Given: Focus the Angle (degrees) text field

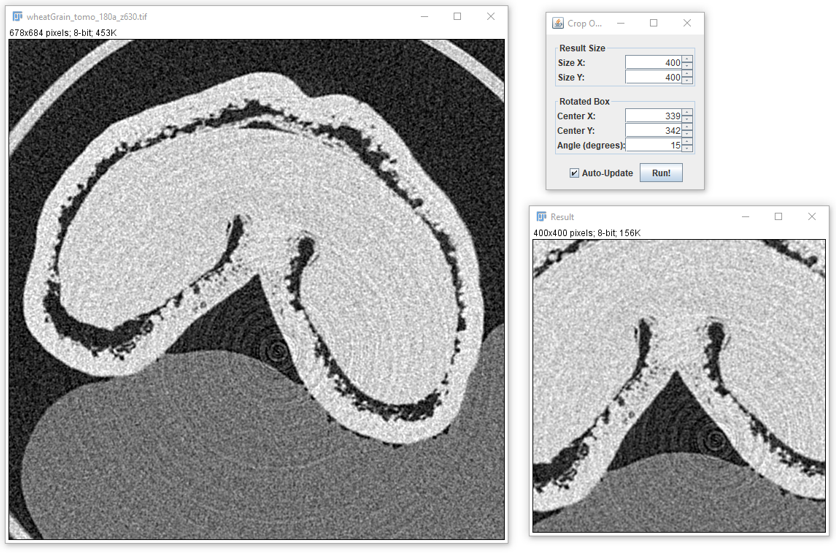Looking at the screenshot, I should click(653, 145).
